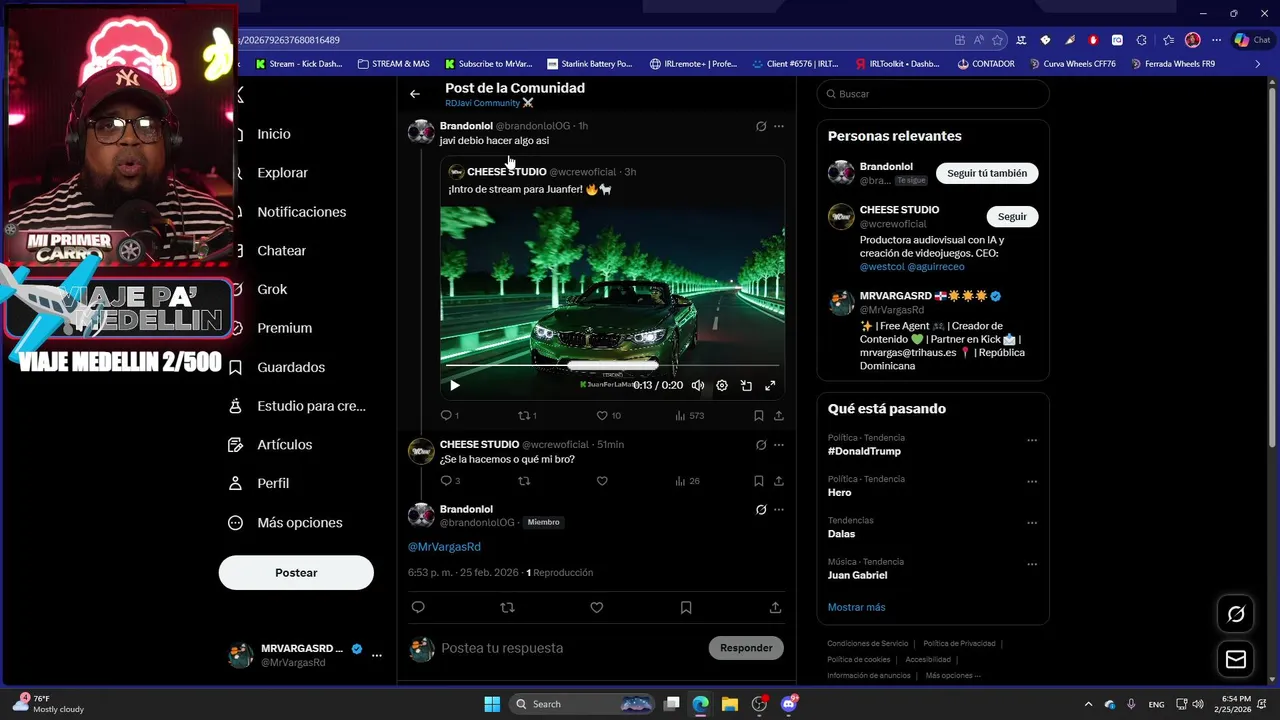This screenshot has height=720, width=1280.
Task: Follow CHEESE STUDIO with Seguir button
Action: point(1012,216)
